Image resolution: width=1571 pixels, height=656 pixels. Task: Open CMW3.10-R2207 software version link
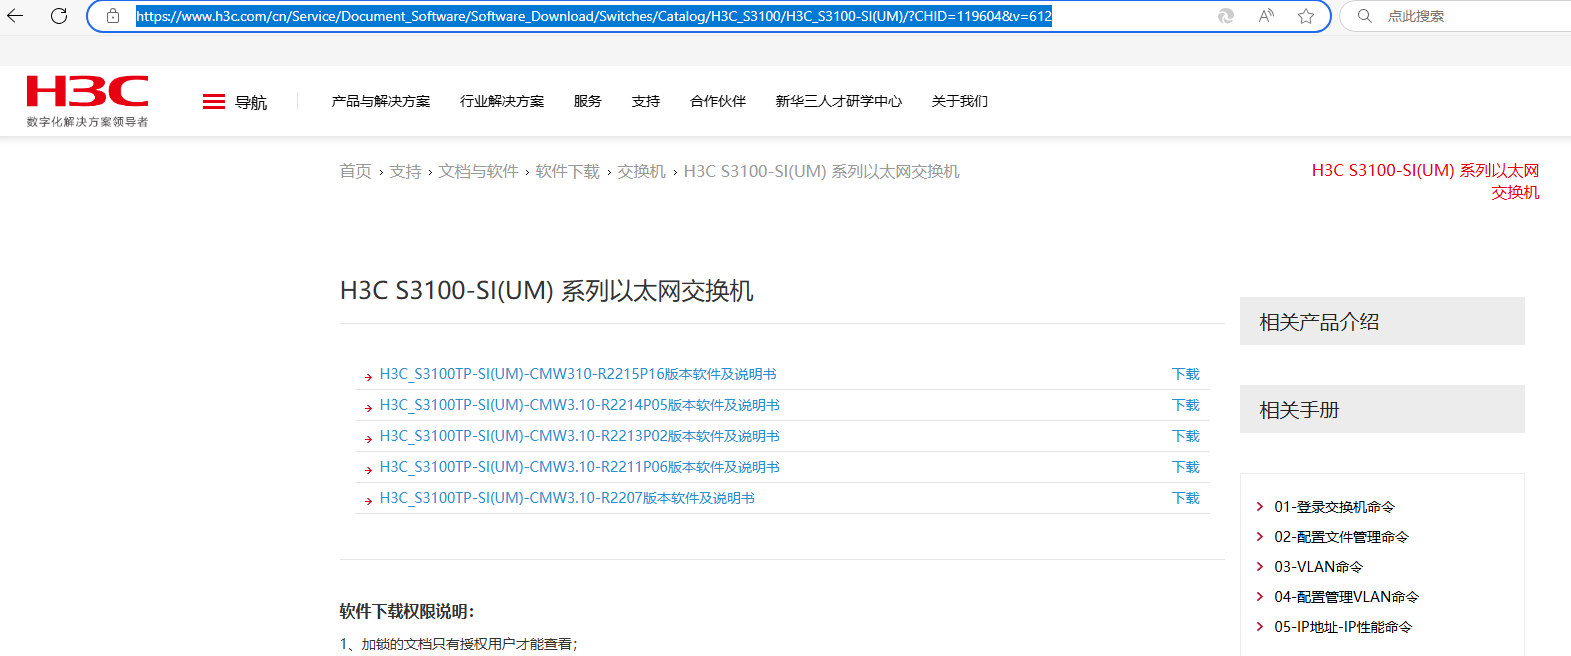click(567, 498)
